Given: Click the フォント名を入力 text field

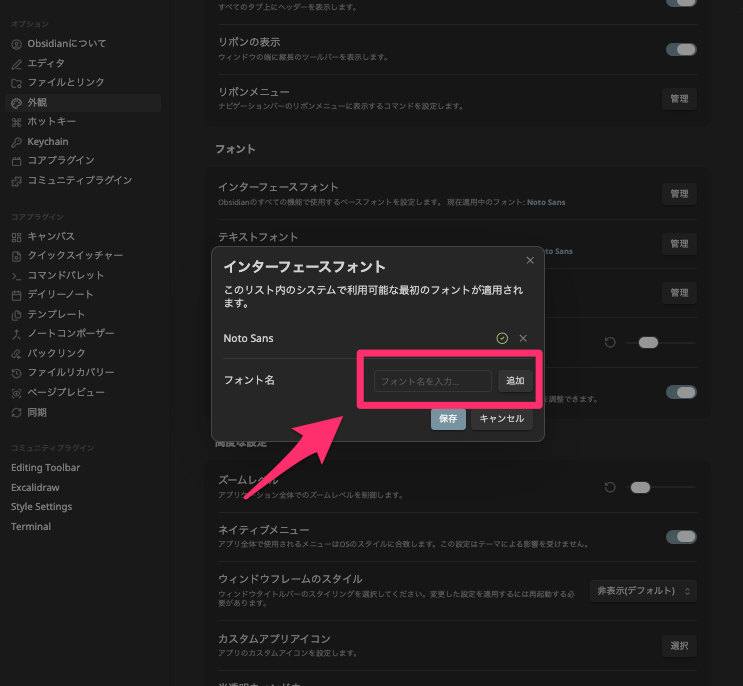Looking at the screenshot, I should coord(433,381).
